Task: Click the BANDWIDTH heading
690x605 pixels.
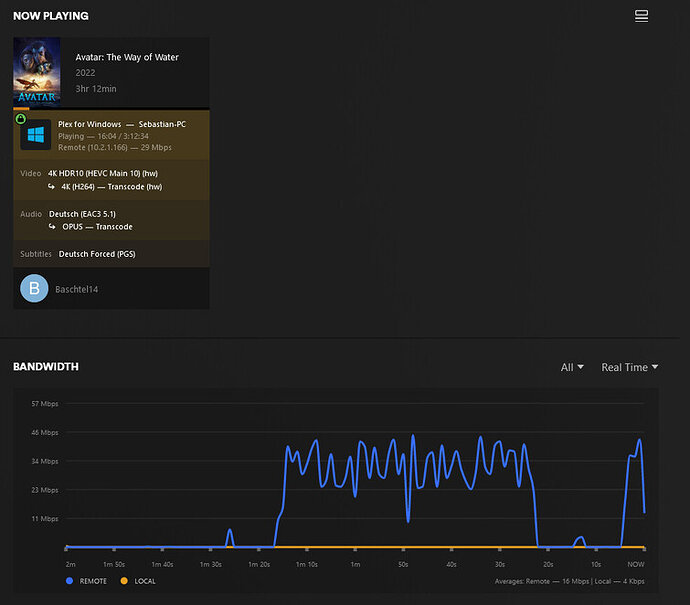Action: 46,367
